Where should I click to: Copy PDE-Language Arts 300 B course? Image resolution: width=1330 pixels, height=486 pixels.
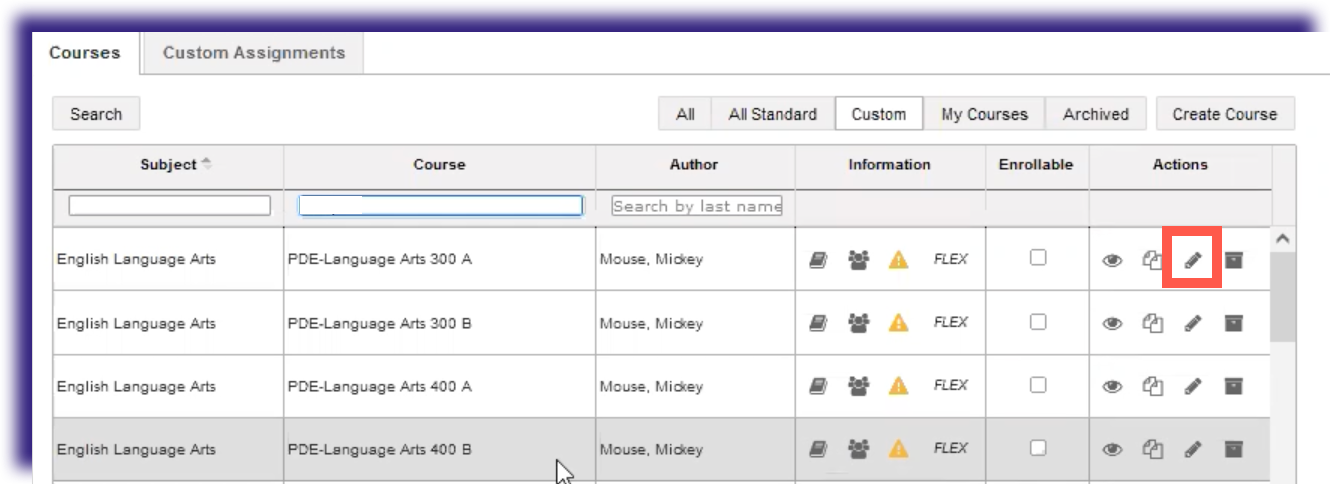(1152, 323)
